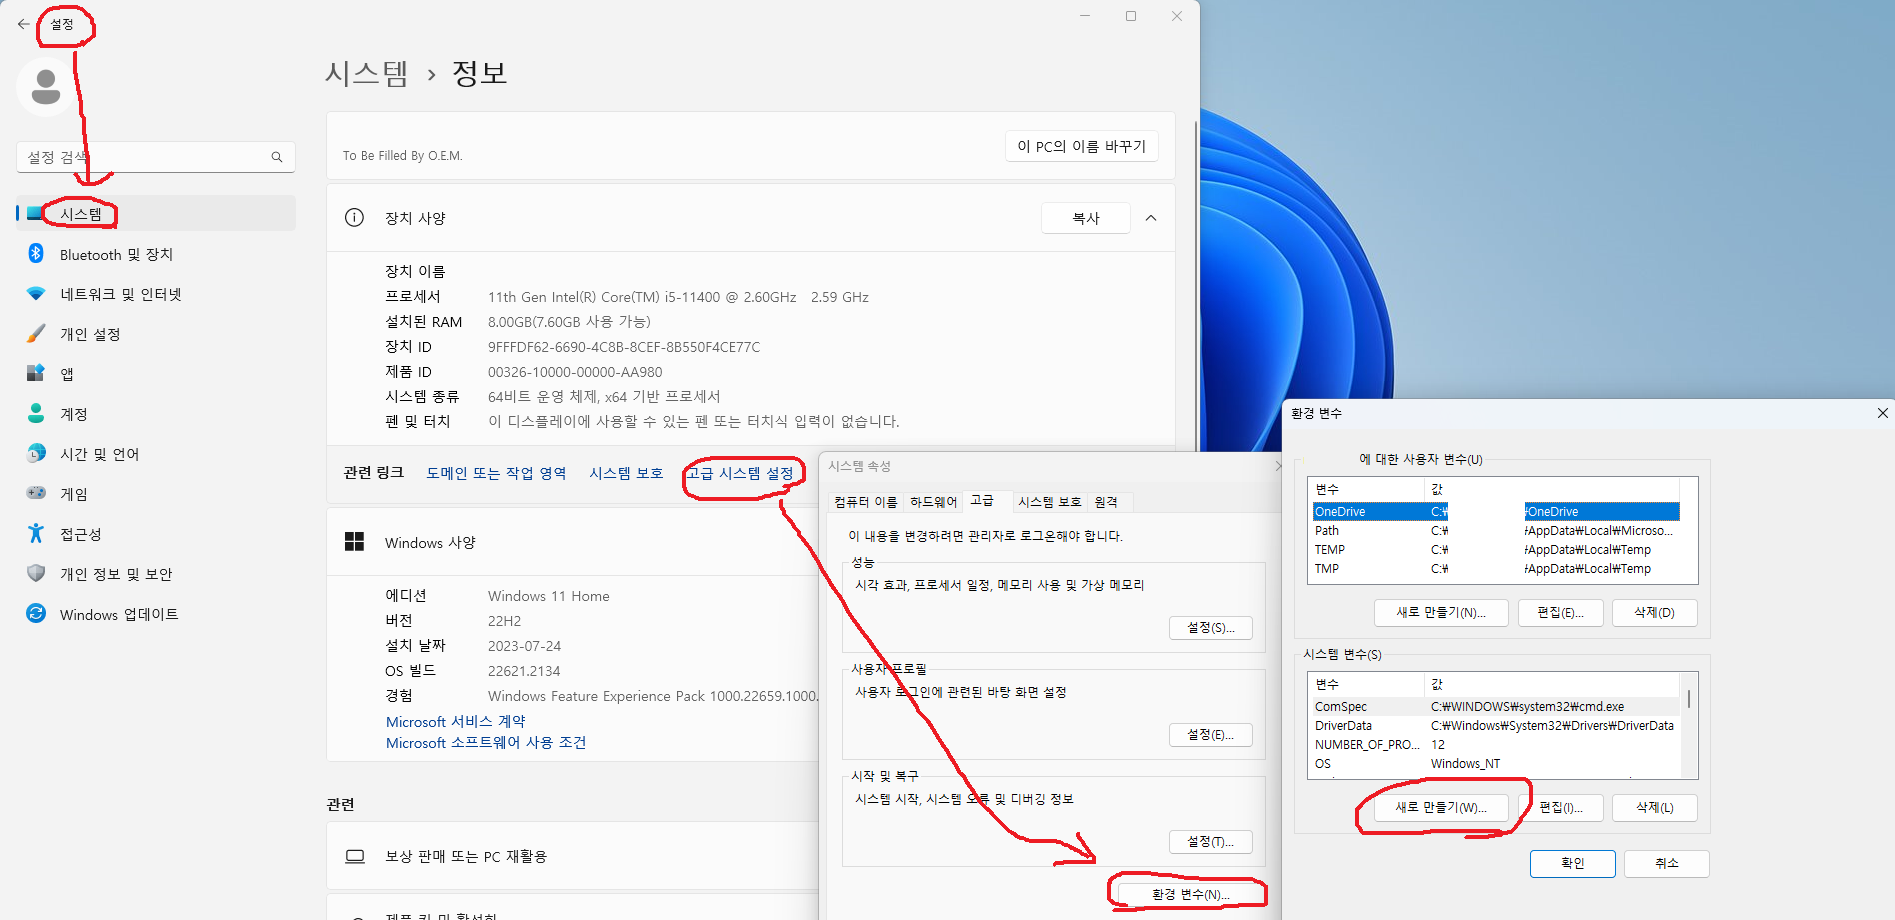
Task: Click 새로 만들기(N)... for user variables
Action: tap(1441, 613)
